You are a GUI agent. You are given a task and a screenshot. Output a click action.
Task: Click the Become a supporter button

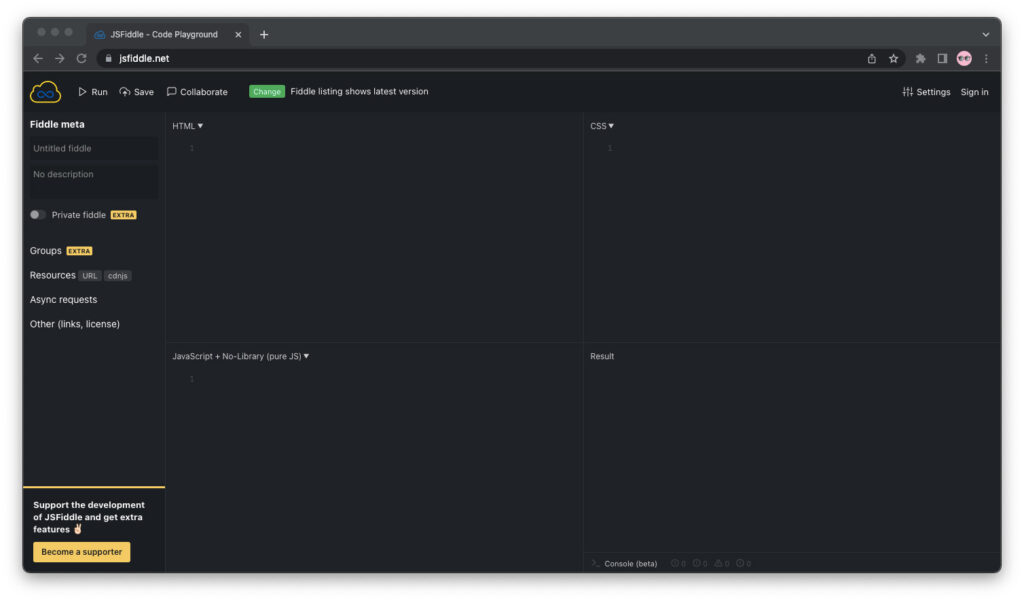click(x=82, y=552)
